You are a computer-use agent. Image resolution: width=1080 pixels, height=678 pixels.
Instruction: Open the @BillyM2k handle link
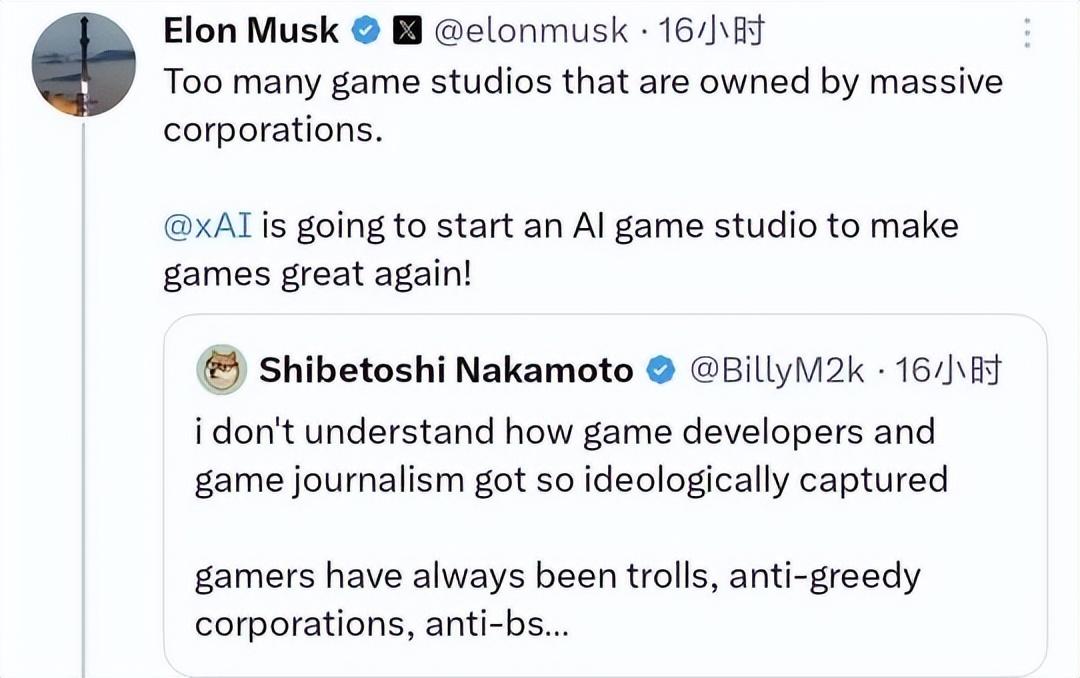pyautogui.click(x=777, y=371)
